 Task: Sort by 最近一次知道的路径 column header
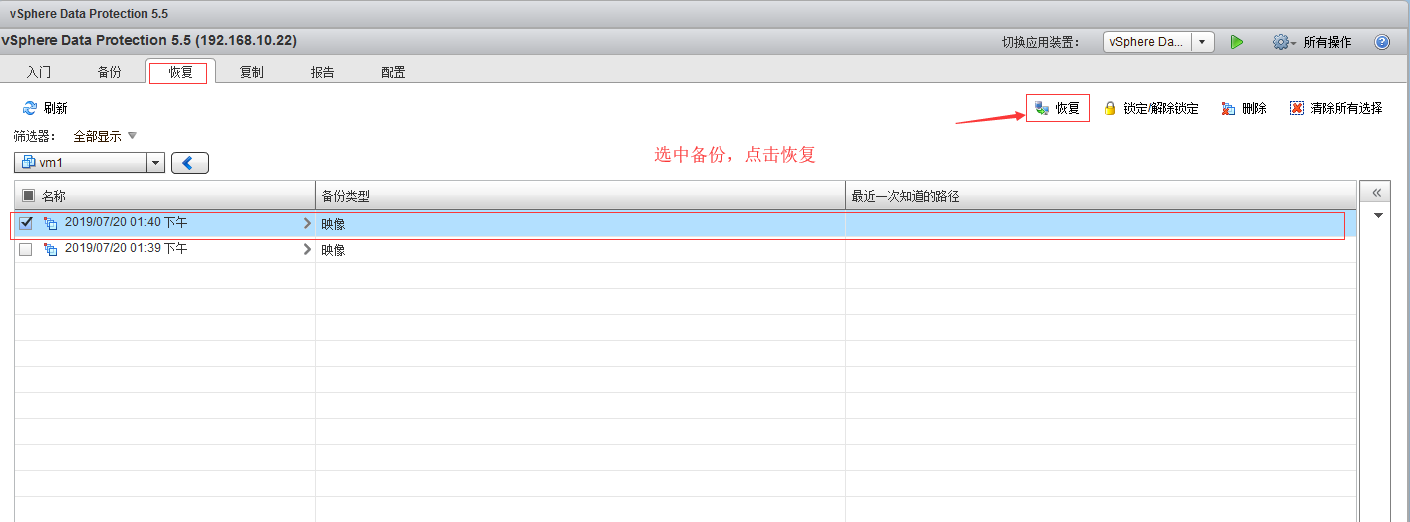point(905,196)
